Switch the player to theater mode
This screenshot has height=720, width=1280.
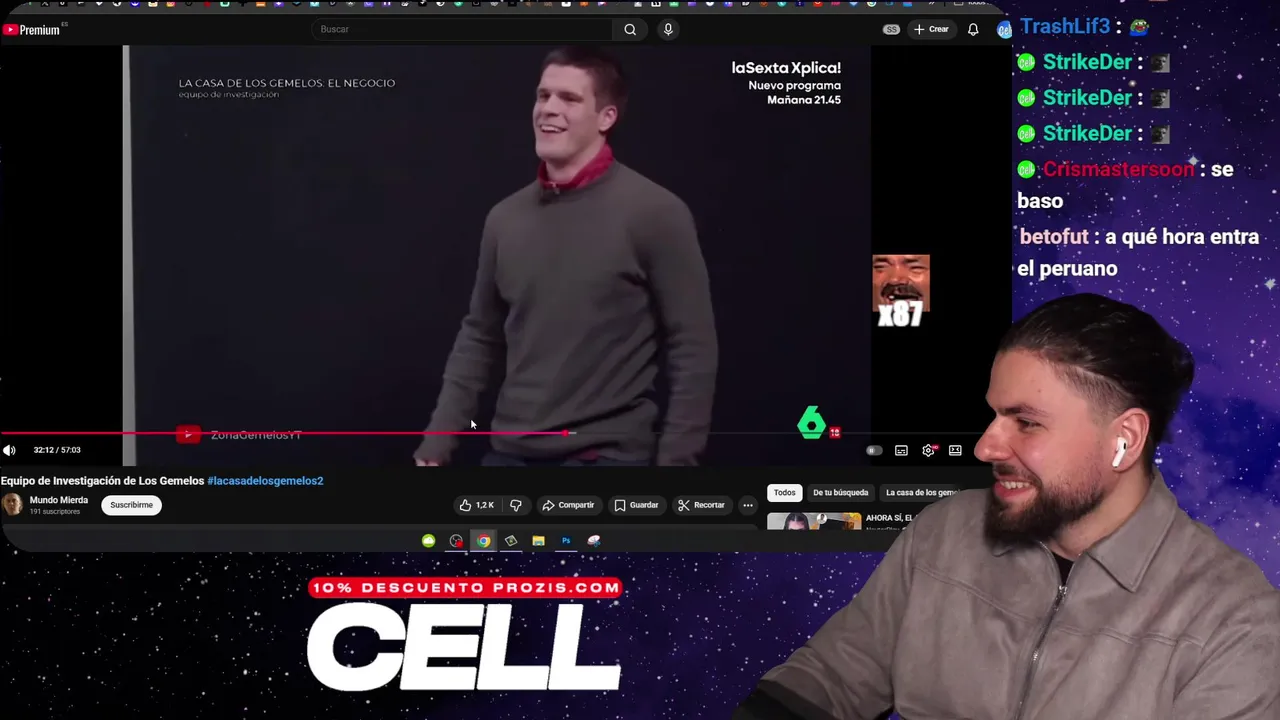point(955,451)
